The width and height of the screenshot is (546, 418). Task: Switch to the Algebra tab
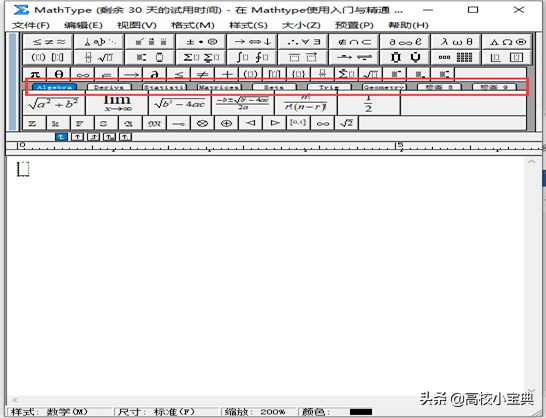54,87
